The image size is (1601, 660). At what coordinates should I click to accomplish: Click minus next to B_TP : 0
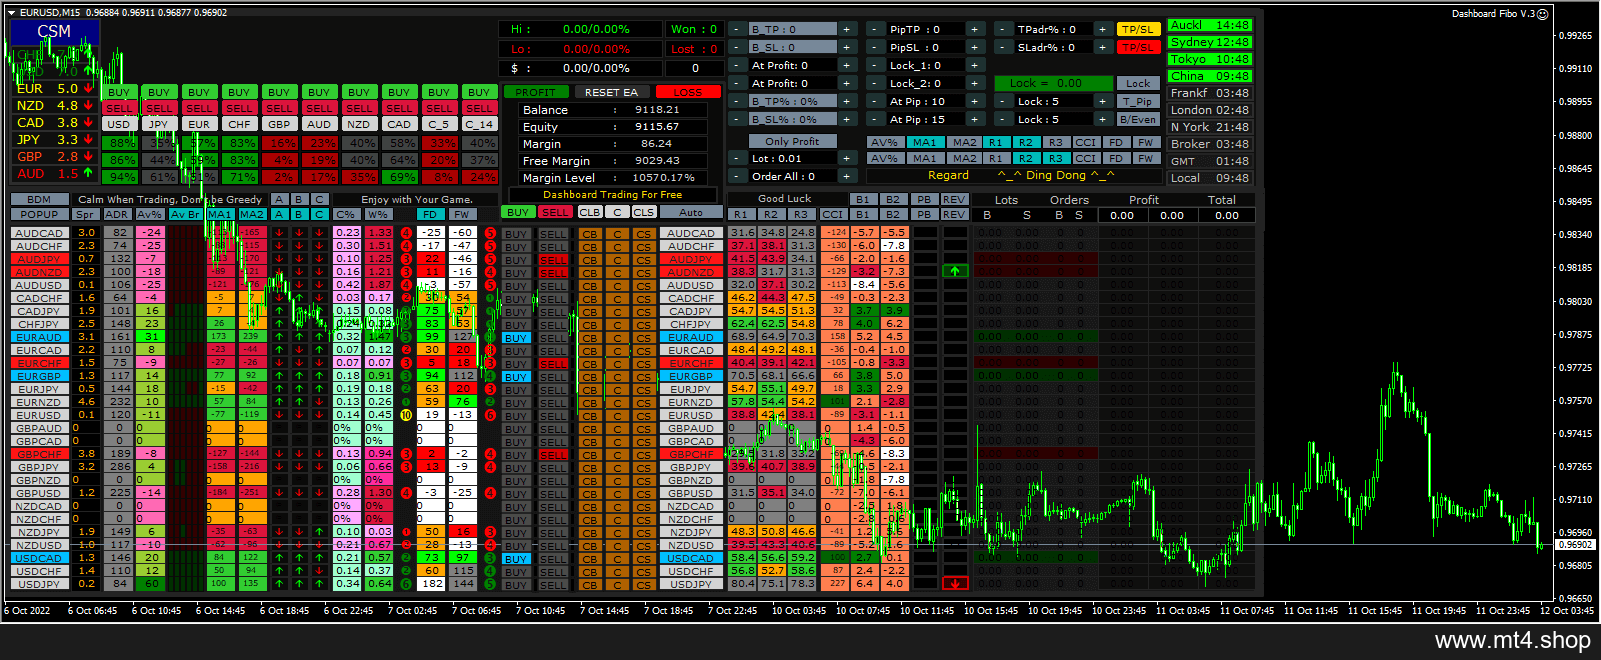[736, 29]
